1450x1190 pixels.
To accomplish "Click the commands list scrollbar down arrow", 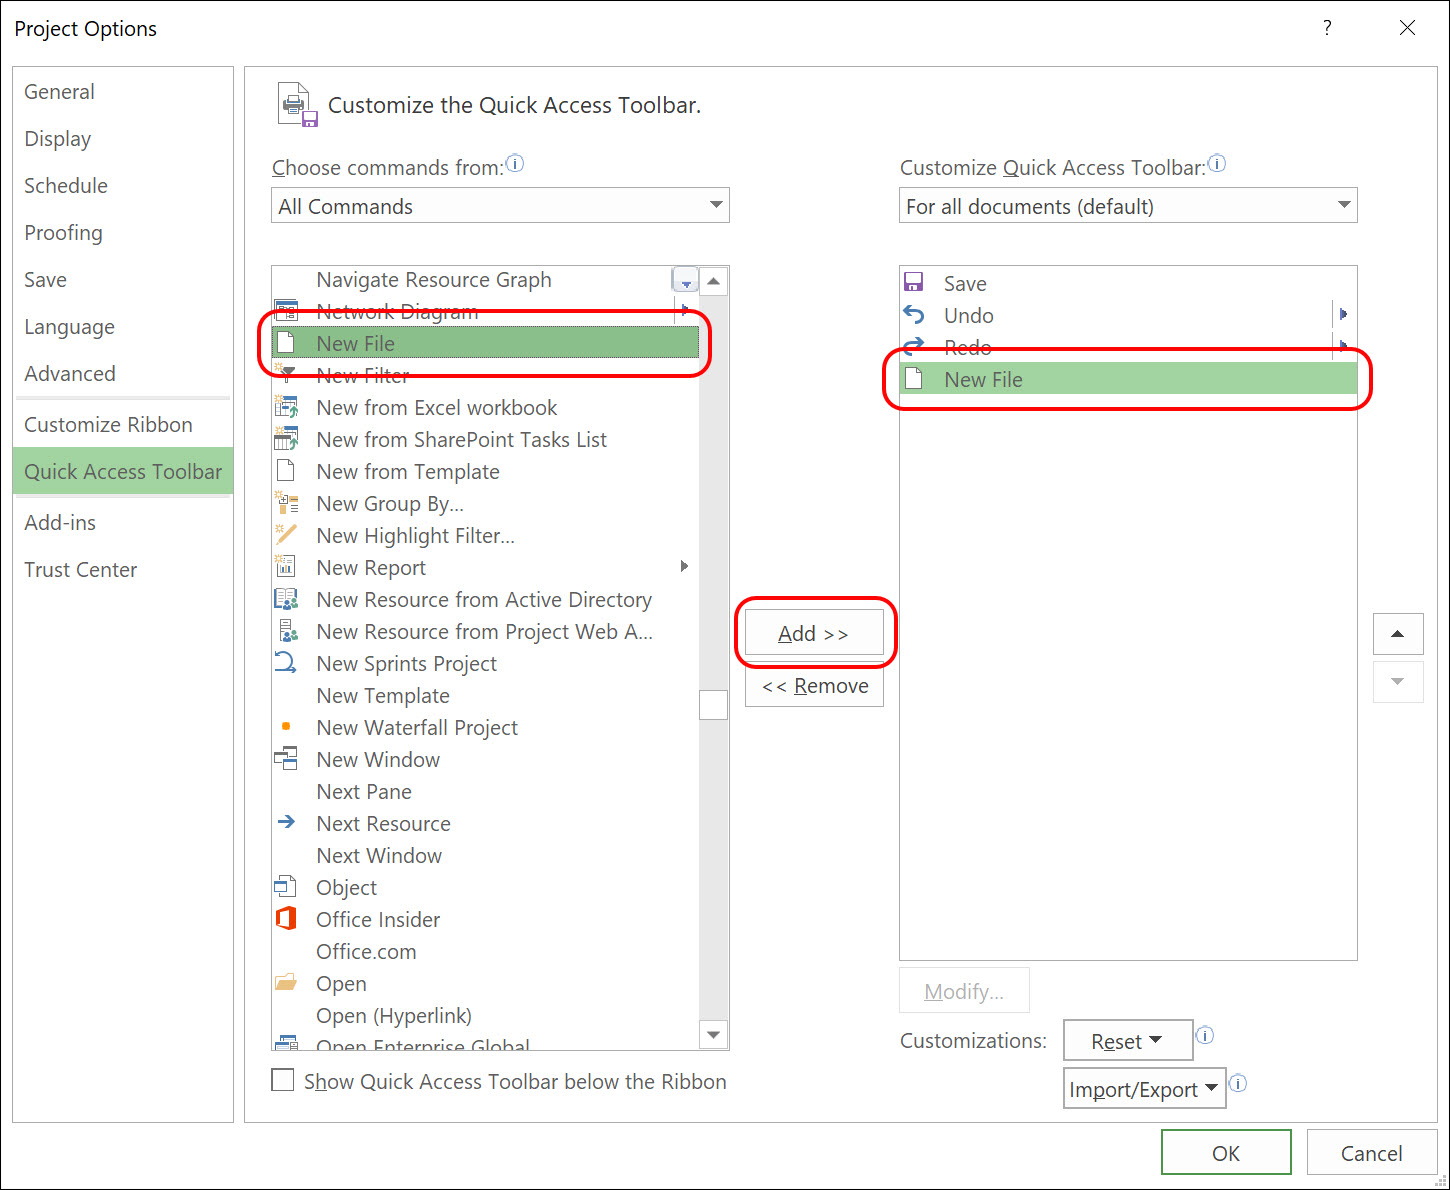I will point(714,1035).
